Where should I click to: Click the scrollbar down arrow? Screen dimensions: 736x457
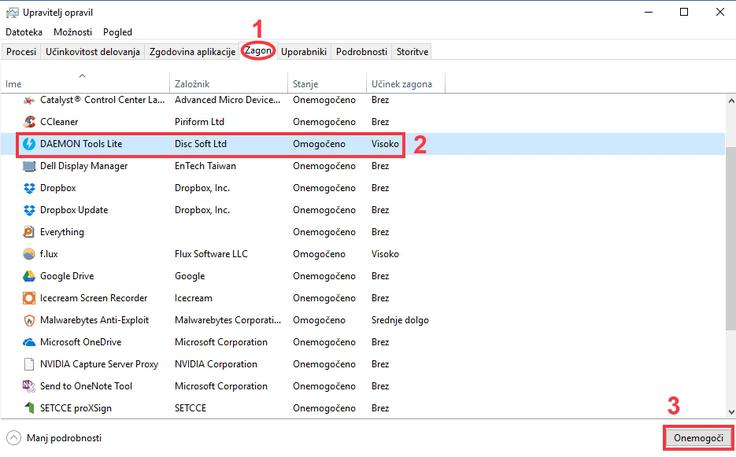pos(731,411)
